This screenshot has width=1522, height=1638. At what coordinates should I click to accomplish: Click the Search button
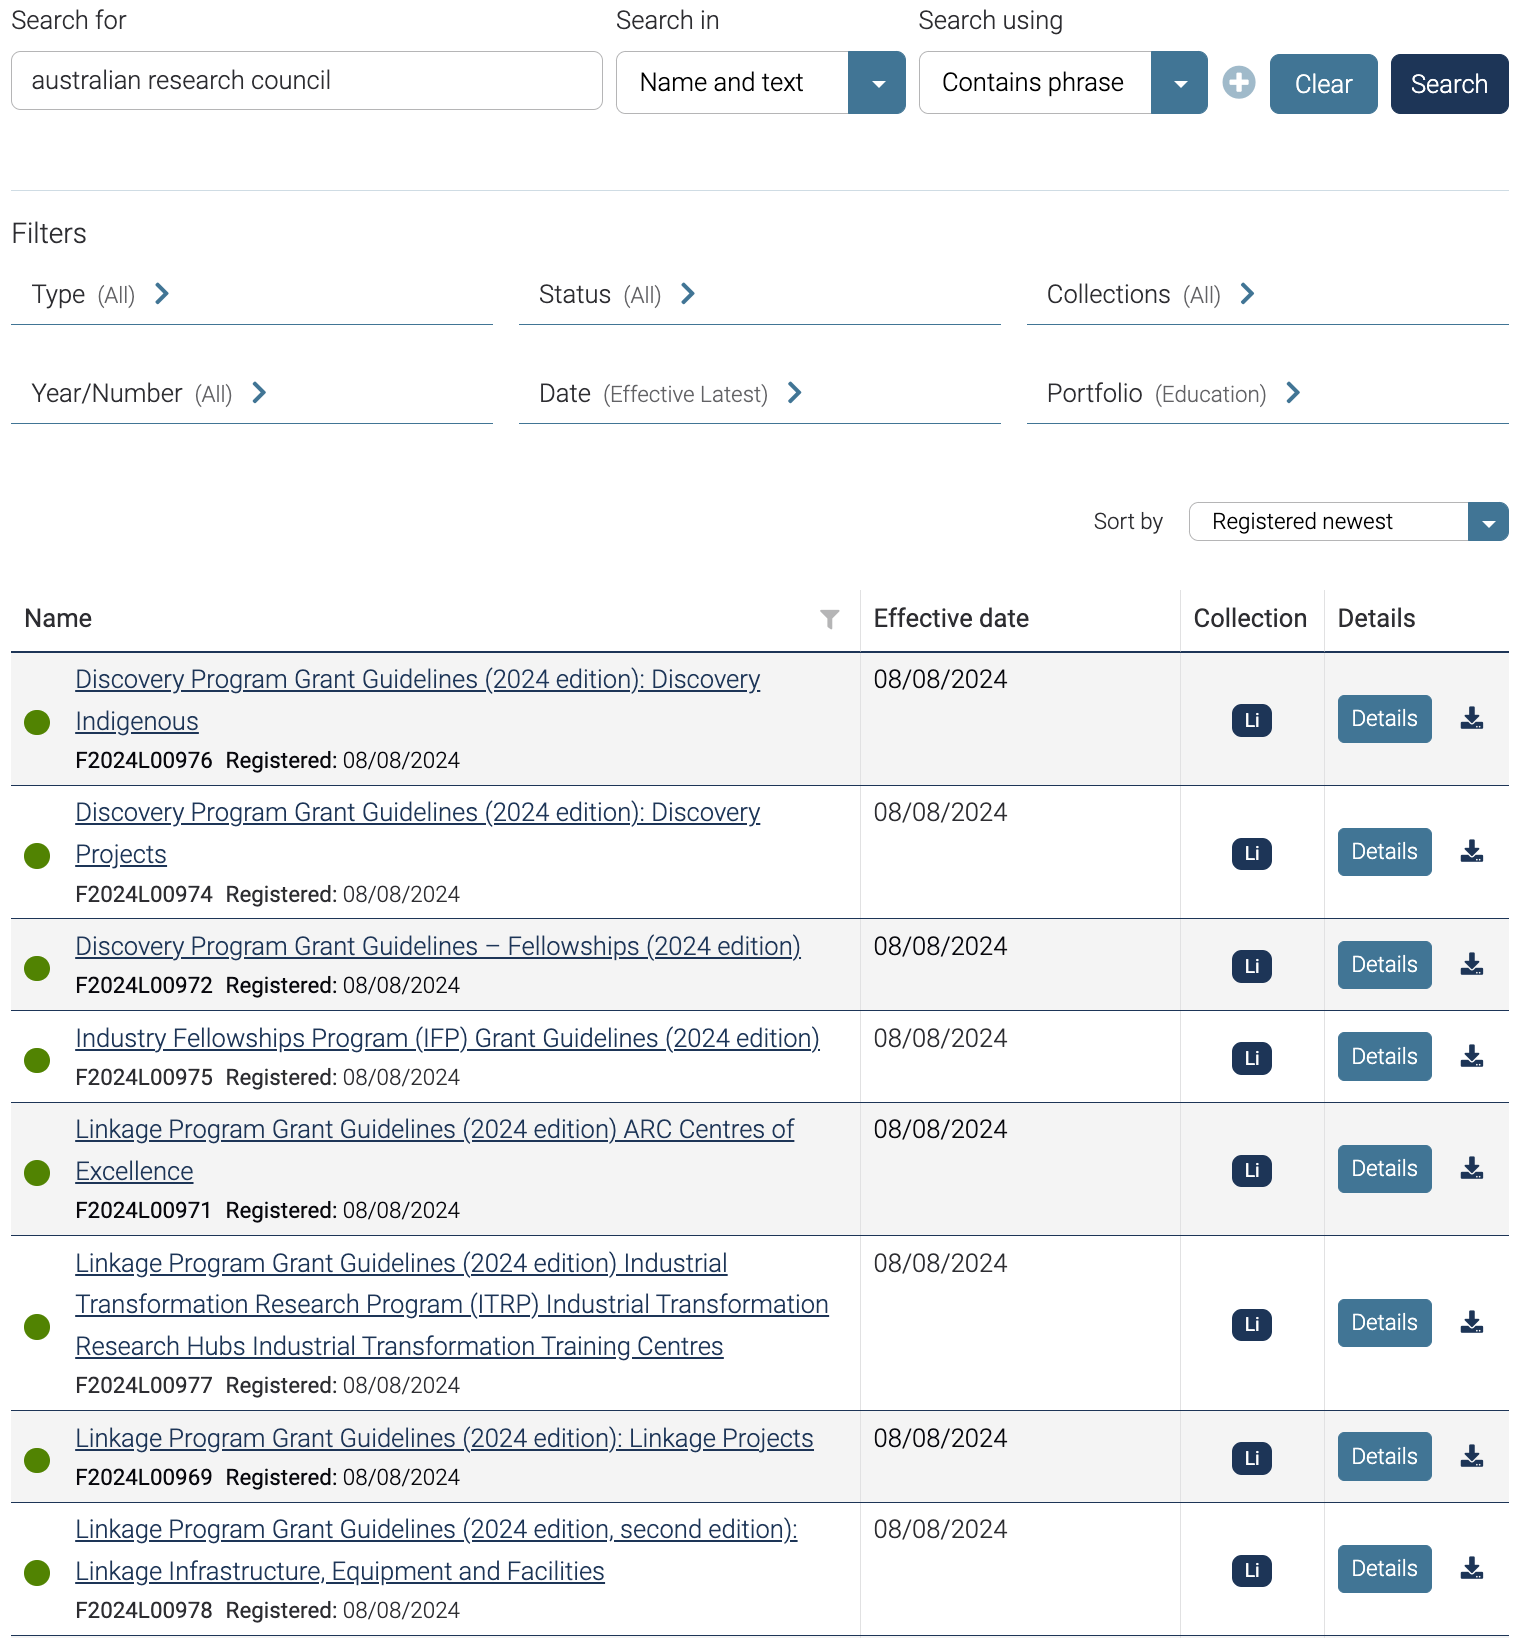pos(1449,84)
